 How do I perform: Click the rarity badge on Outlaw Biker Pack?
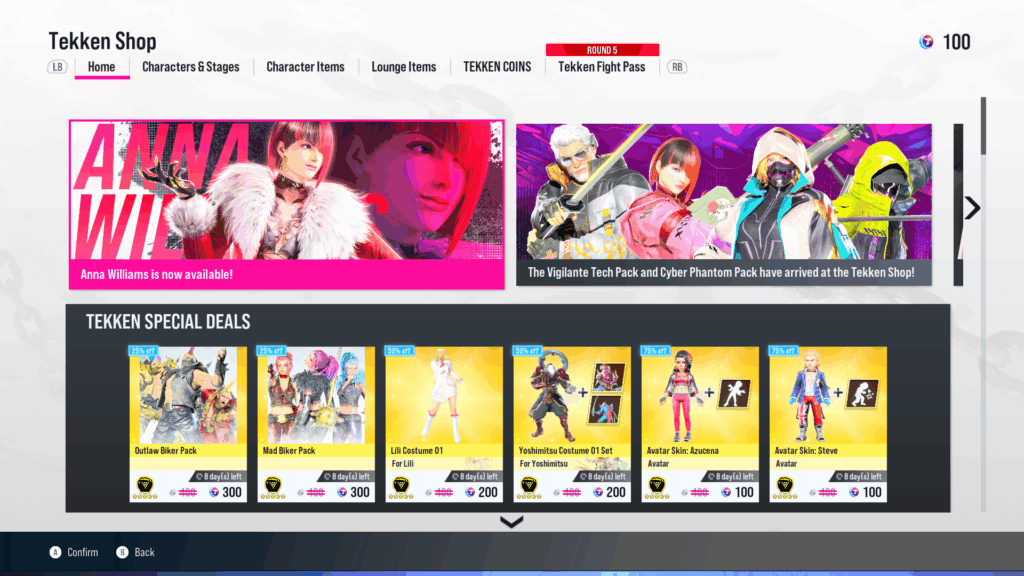tap(145, 487)
